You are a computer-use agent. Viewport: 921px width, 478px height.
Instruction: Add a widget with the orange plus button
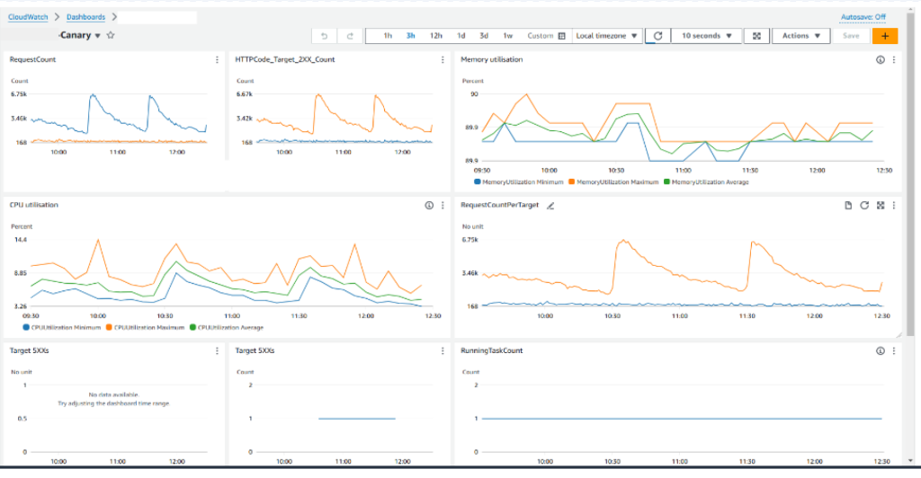point(884,36)
